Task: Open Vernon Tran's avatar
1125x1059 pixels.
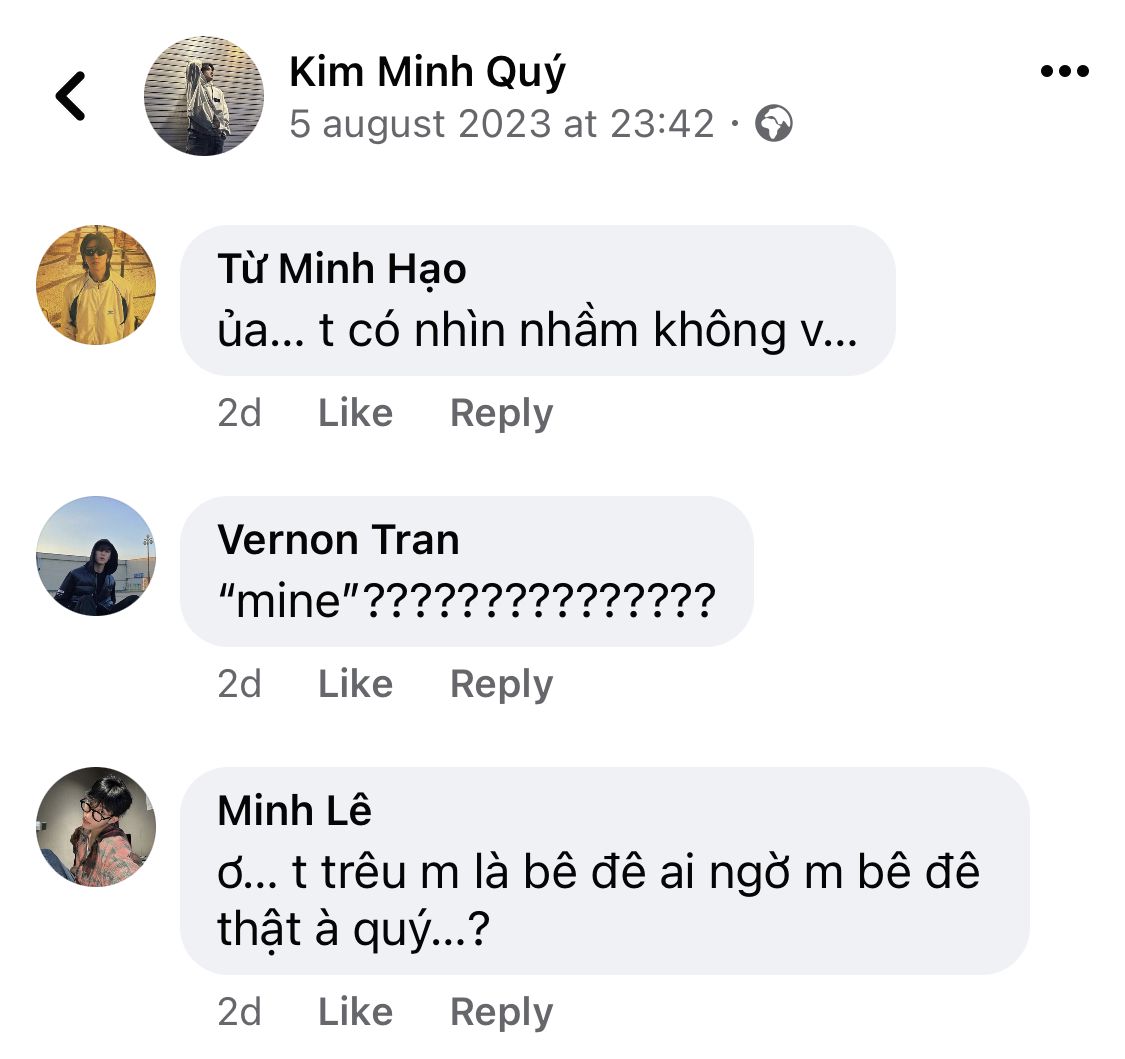Action: coord(96,556)
